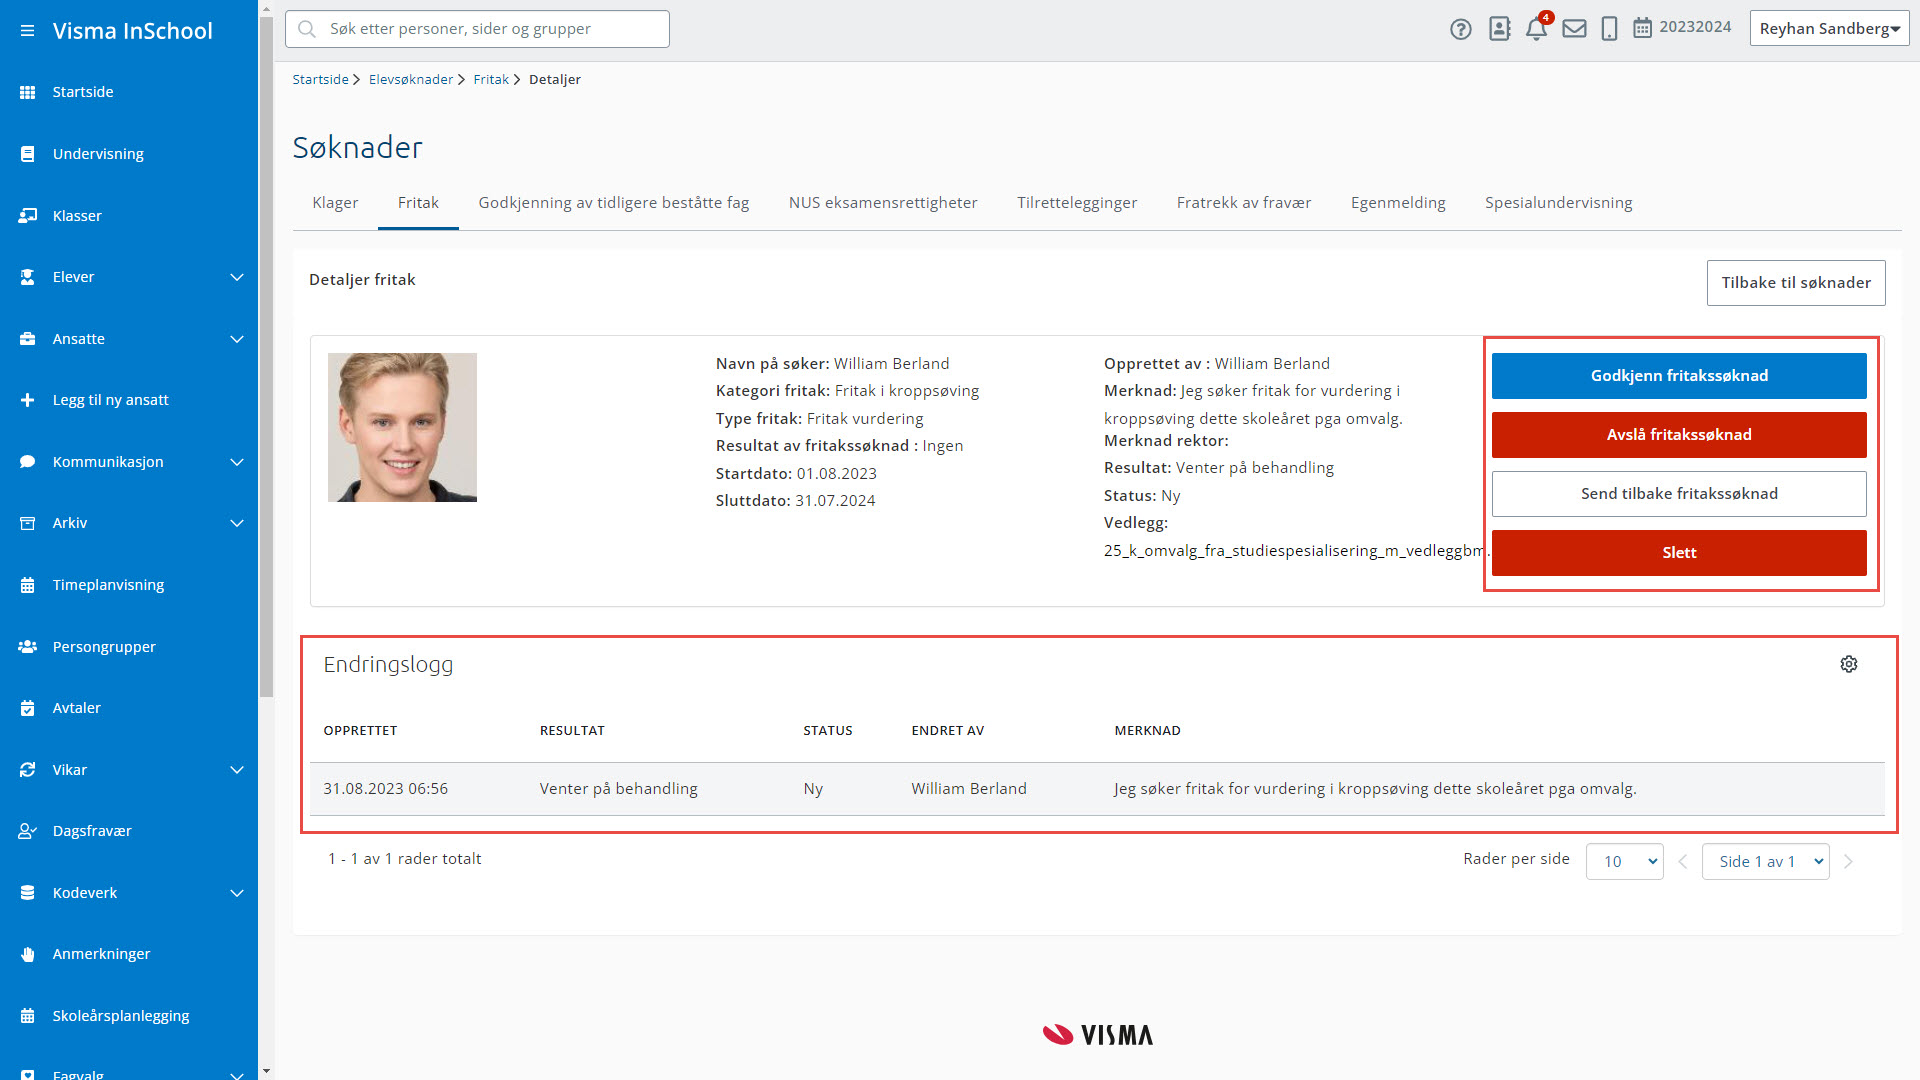This screenshot has width=1920, height=1080.
Task: Expand the Arkiv sidebar section
Action: click(x=237, y=523)
